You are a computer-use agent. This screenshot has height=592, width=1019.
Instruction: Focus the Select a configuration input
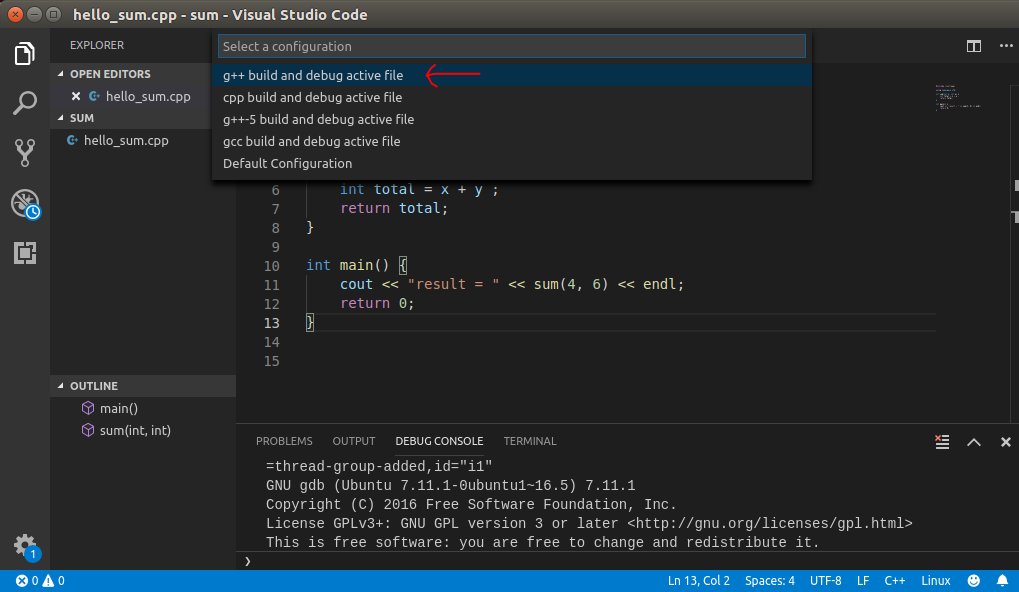(512, 46)
